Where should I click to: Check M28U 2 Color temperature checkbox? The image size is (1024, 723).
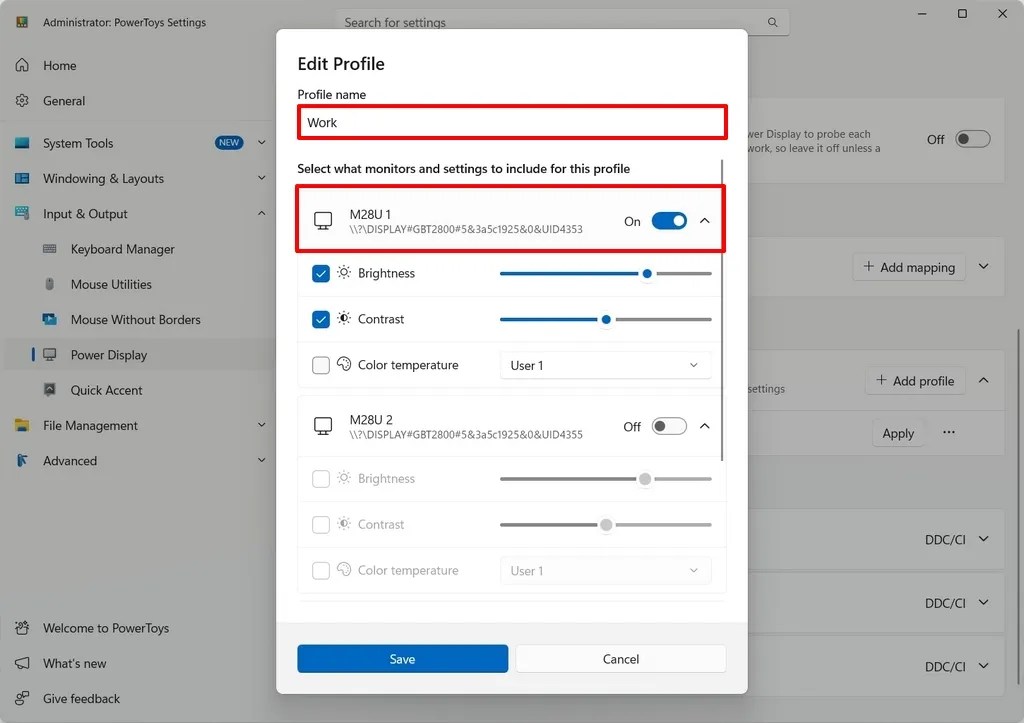pos(321,570)
